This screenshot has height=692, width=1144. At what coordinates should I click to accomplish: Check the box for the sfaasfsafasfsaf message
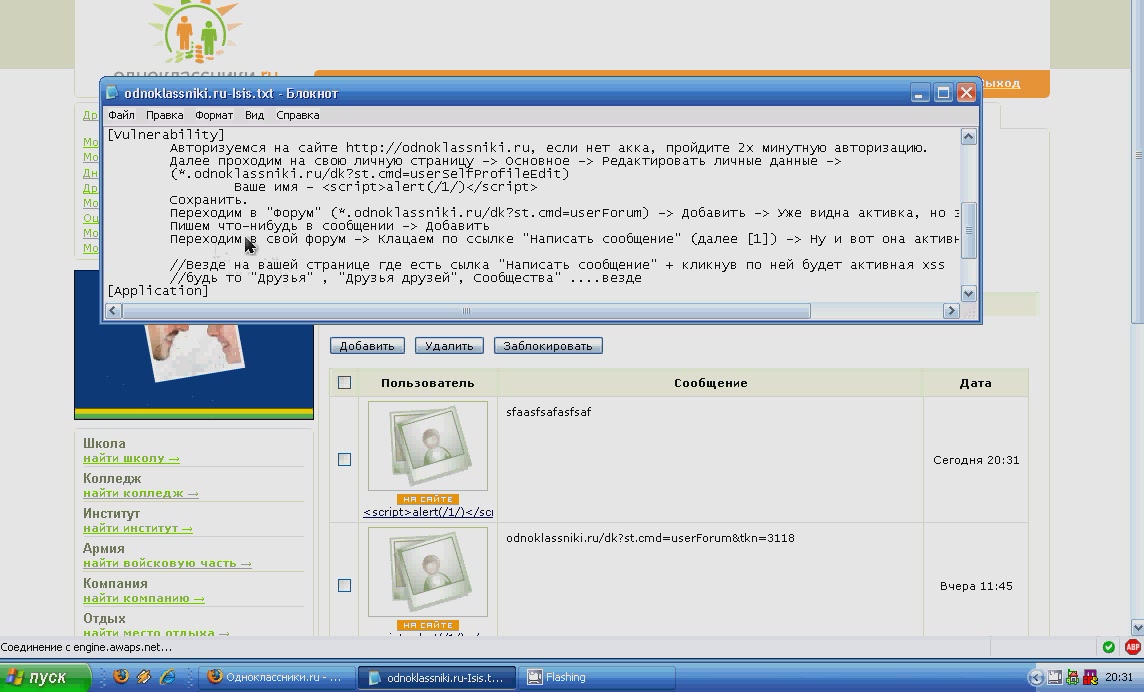click(x=344, y=459)
